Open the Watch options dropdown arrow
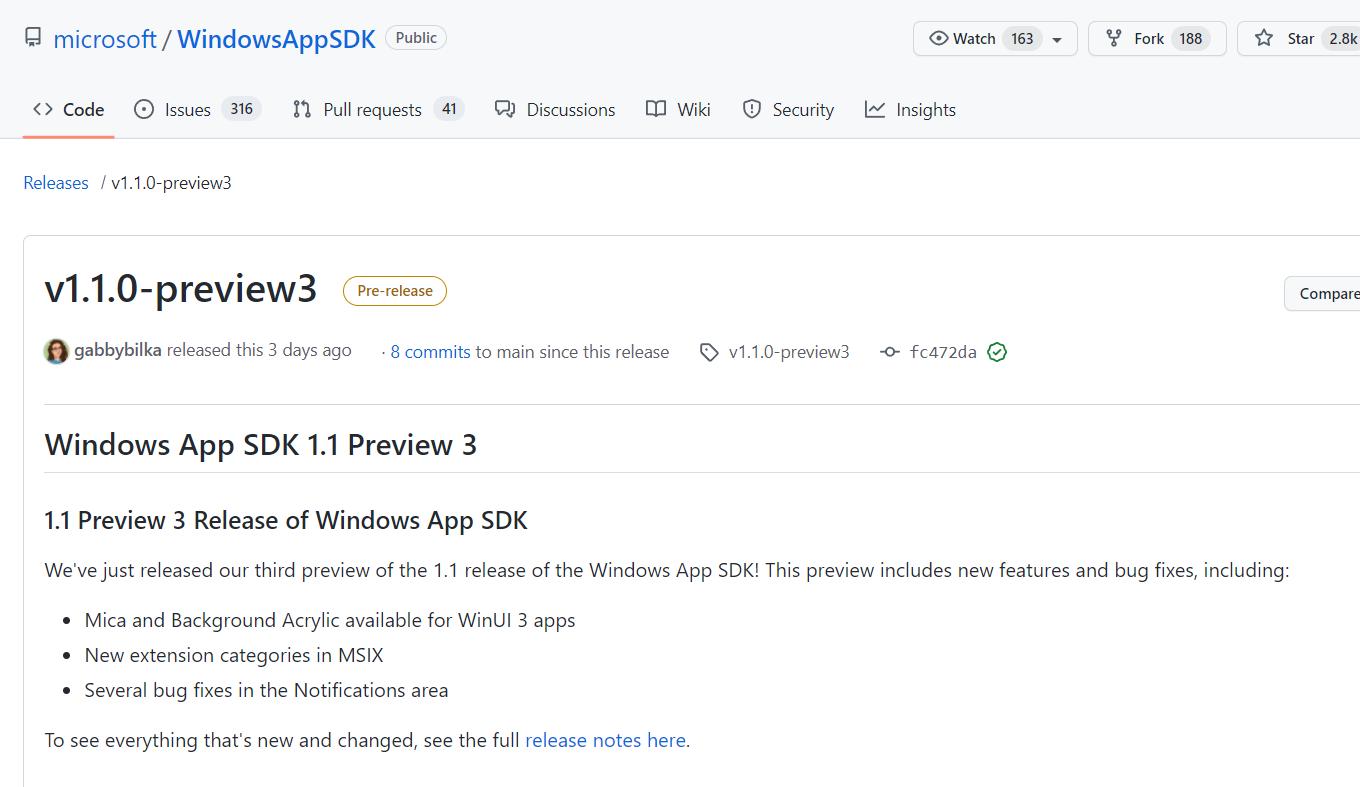This screenshot has width=1360, height=787. [x=1057, y=38]
